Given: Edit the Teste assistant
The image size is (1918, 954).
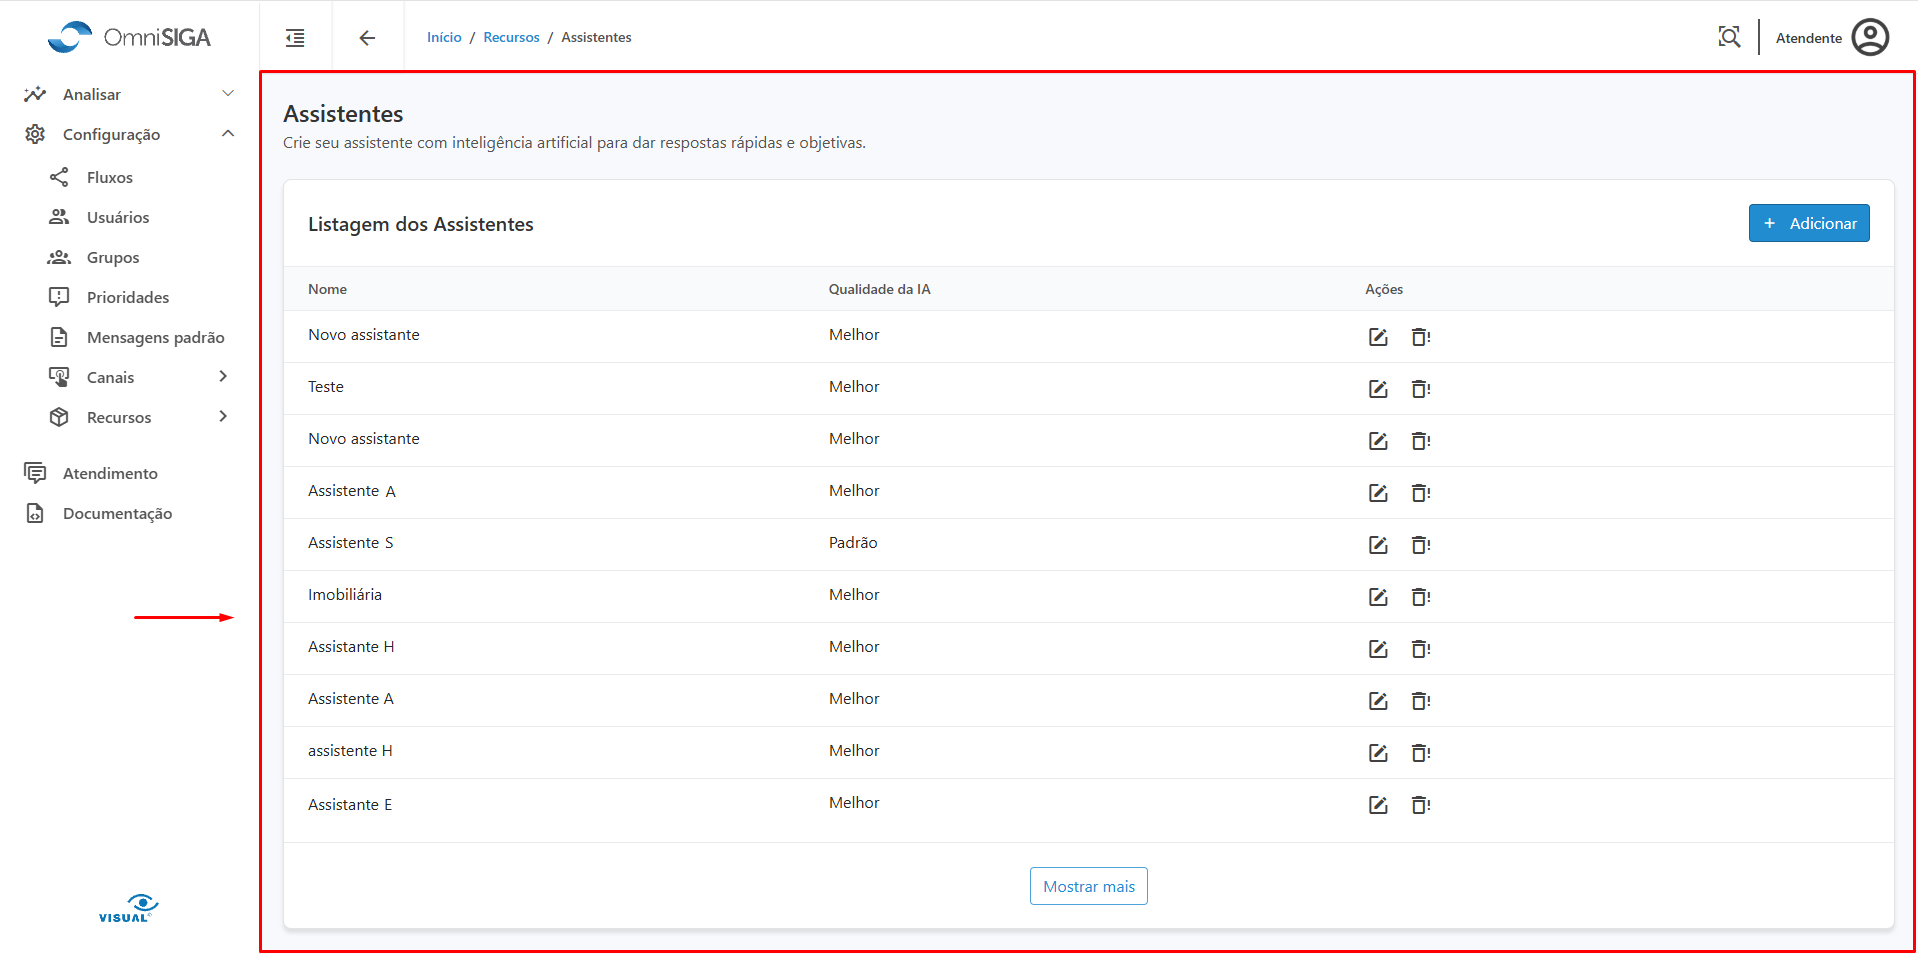Looking at the screenshot, I should [x=1378, y=389].
